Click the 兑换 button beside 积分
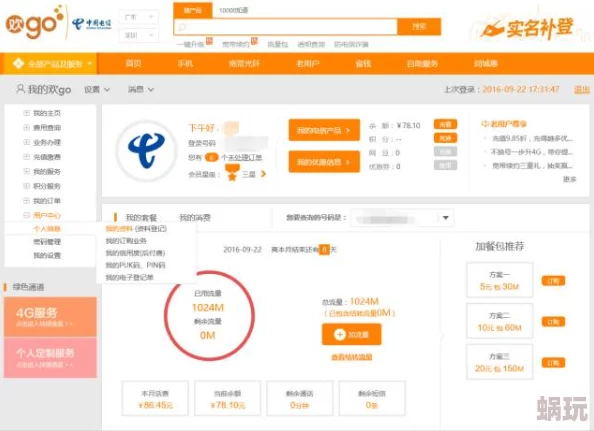 pos(446,138)
